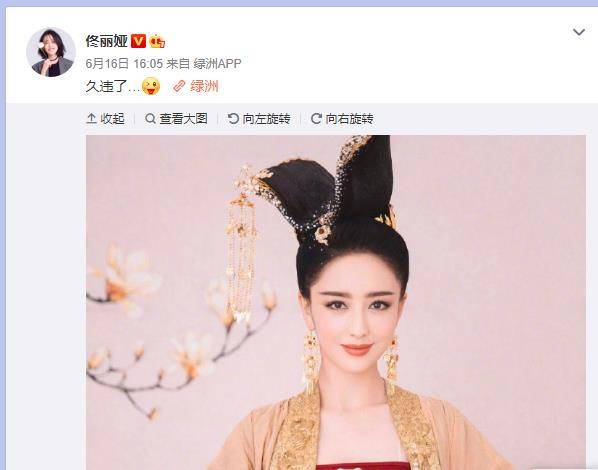This screenshot has height=470, width=598.
Task: Rotate the image right with 向右旋转
Action: coord(349,119)
